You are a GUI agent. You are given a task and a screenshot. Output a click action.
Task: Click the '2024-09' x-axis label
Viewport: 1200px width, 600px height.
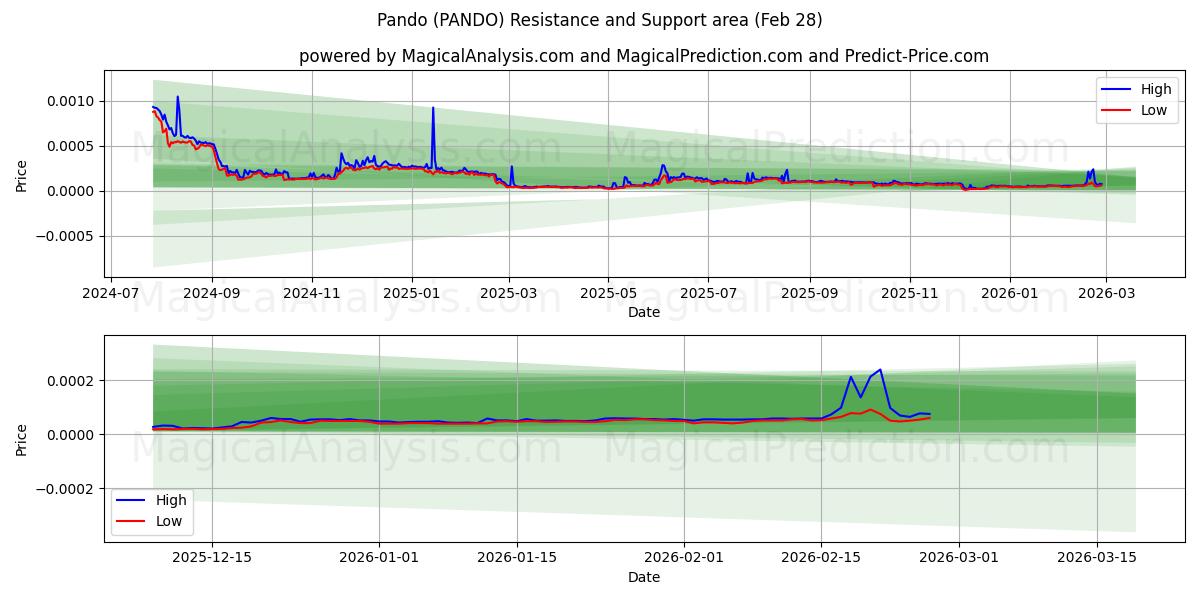click(212, 294)
